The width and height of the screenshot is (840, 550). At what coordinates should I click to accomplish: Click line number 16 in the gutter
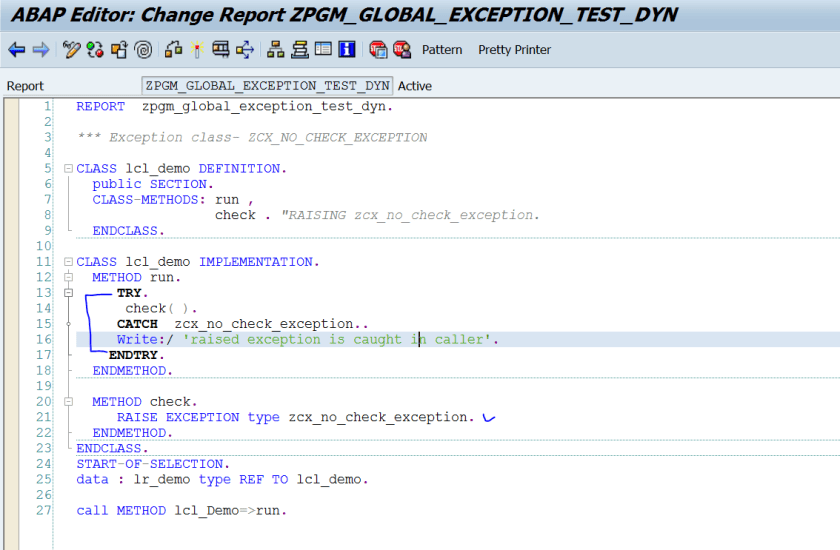pyautogui.click(x=43, y=340)
